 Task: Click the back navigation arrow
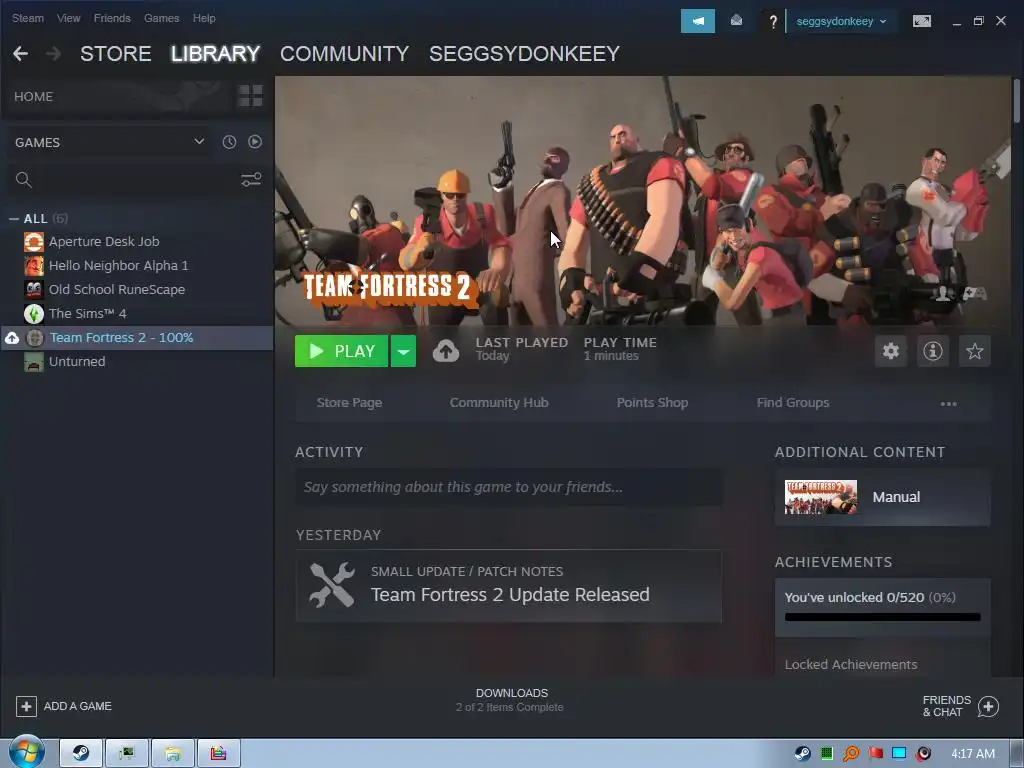20,54
